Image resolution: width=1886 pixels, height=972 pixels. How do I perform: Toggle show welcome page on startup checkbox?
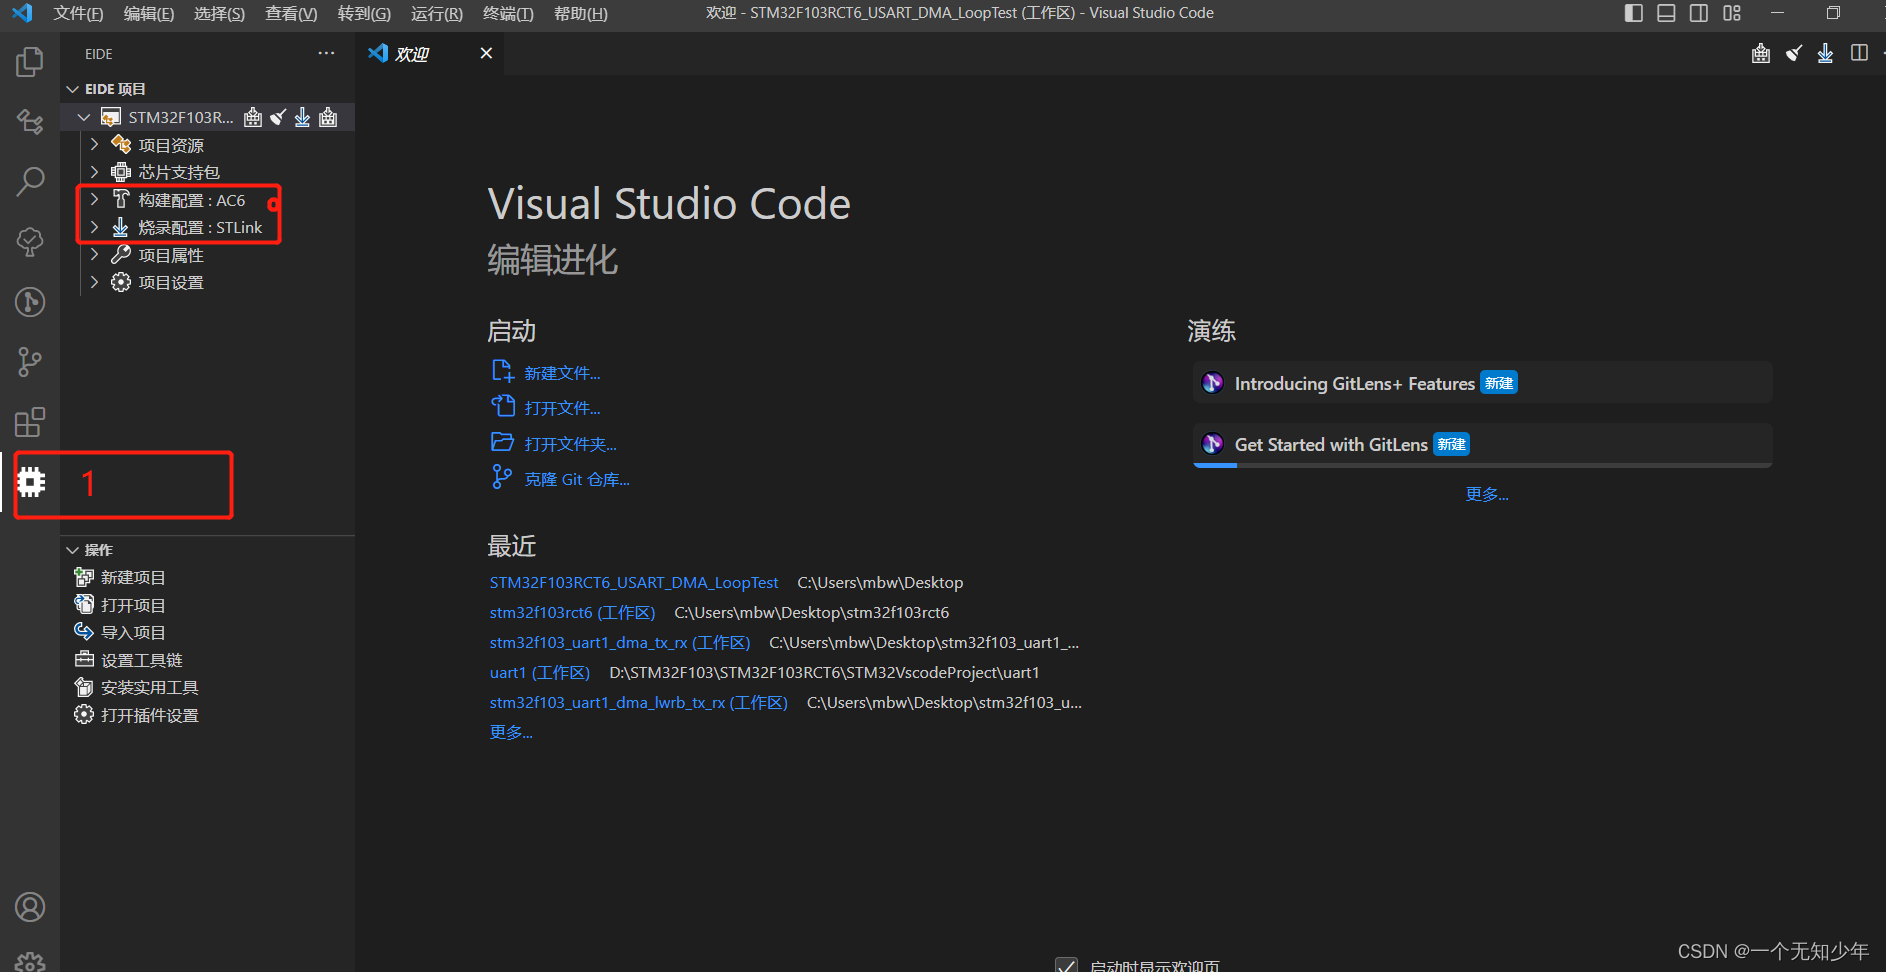(x=1066, y=965)
